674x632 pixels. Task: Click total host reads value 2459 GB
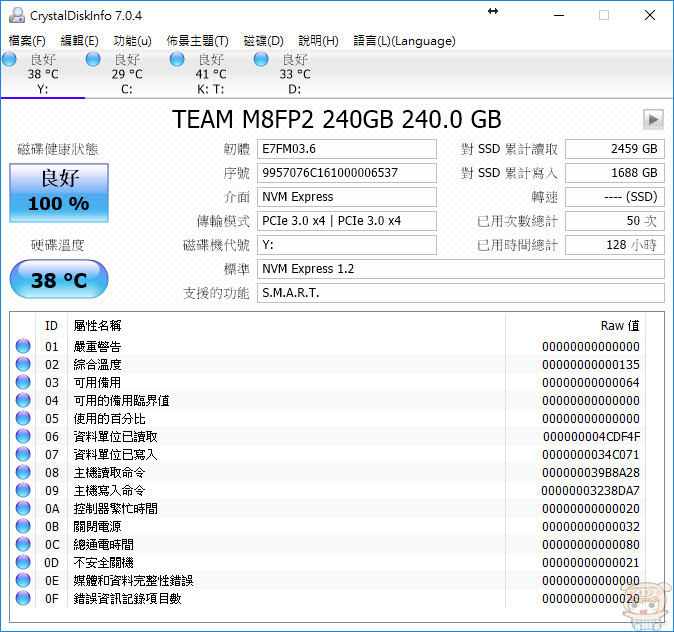(615, 149)
